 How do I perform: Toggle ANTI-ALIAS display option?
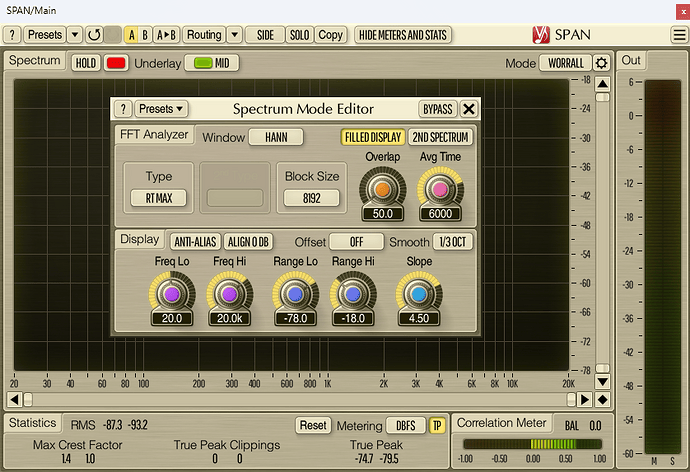click(x=195, y=242)
